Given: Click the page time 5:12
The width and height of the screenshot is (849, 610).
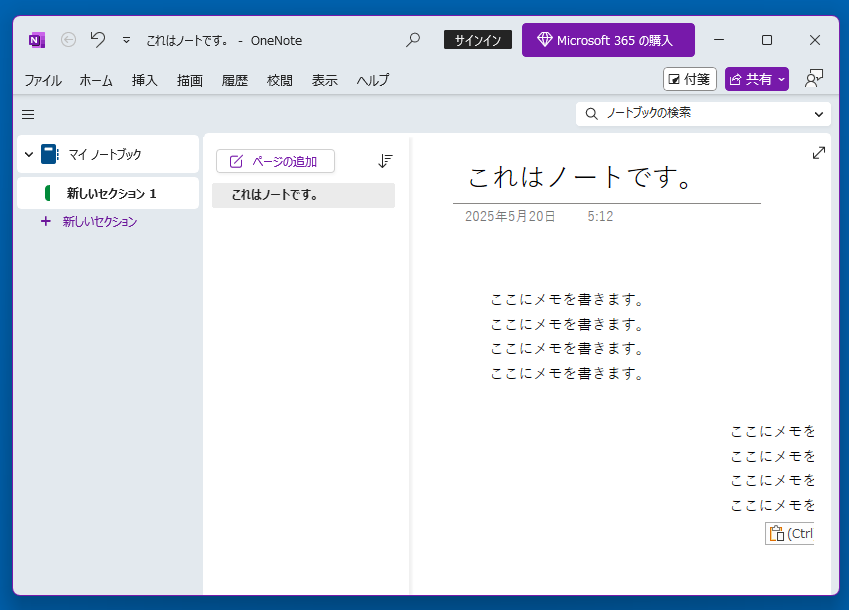Looking at the screenshot, I should [600, 217].
